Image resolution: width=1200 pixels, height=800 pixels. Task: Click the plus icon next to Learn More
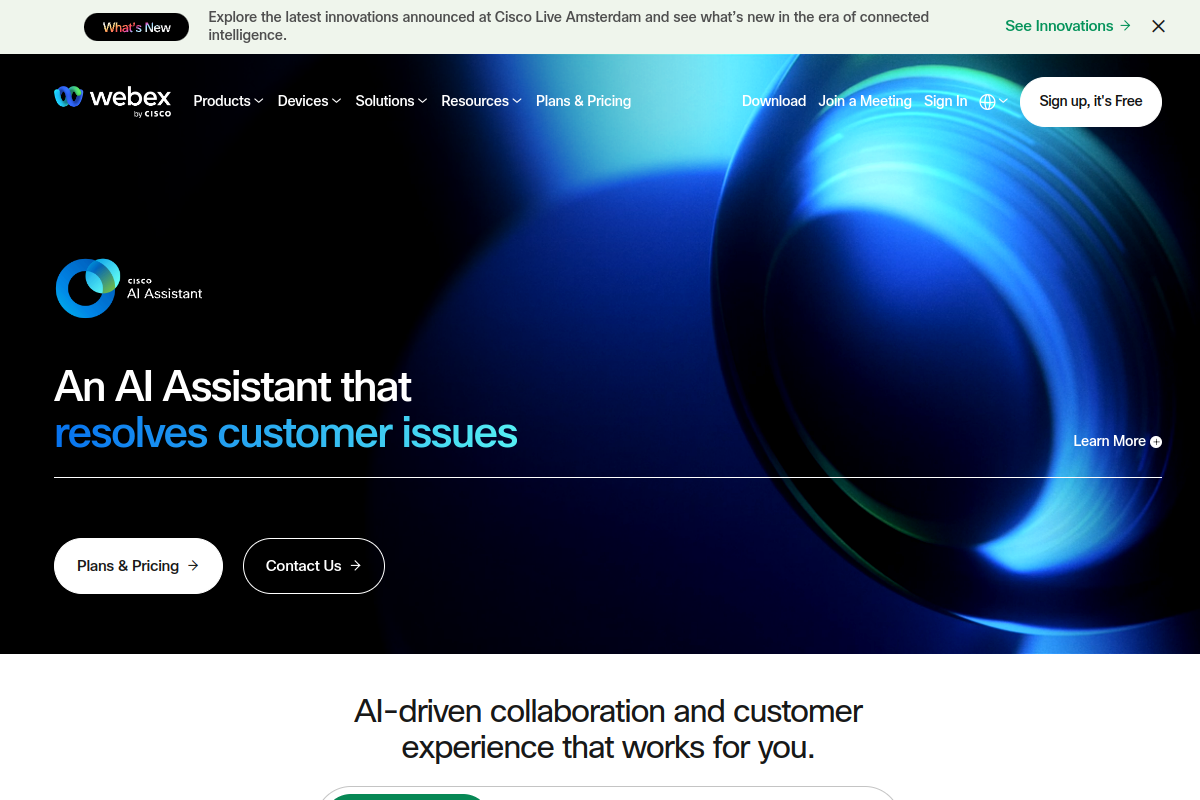click(1156, 441)
